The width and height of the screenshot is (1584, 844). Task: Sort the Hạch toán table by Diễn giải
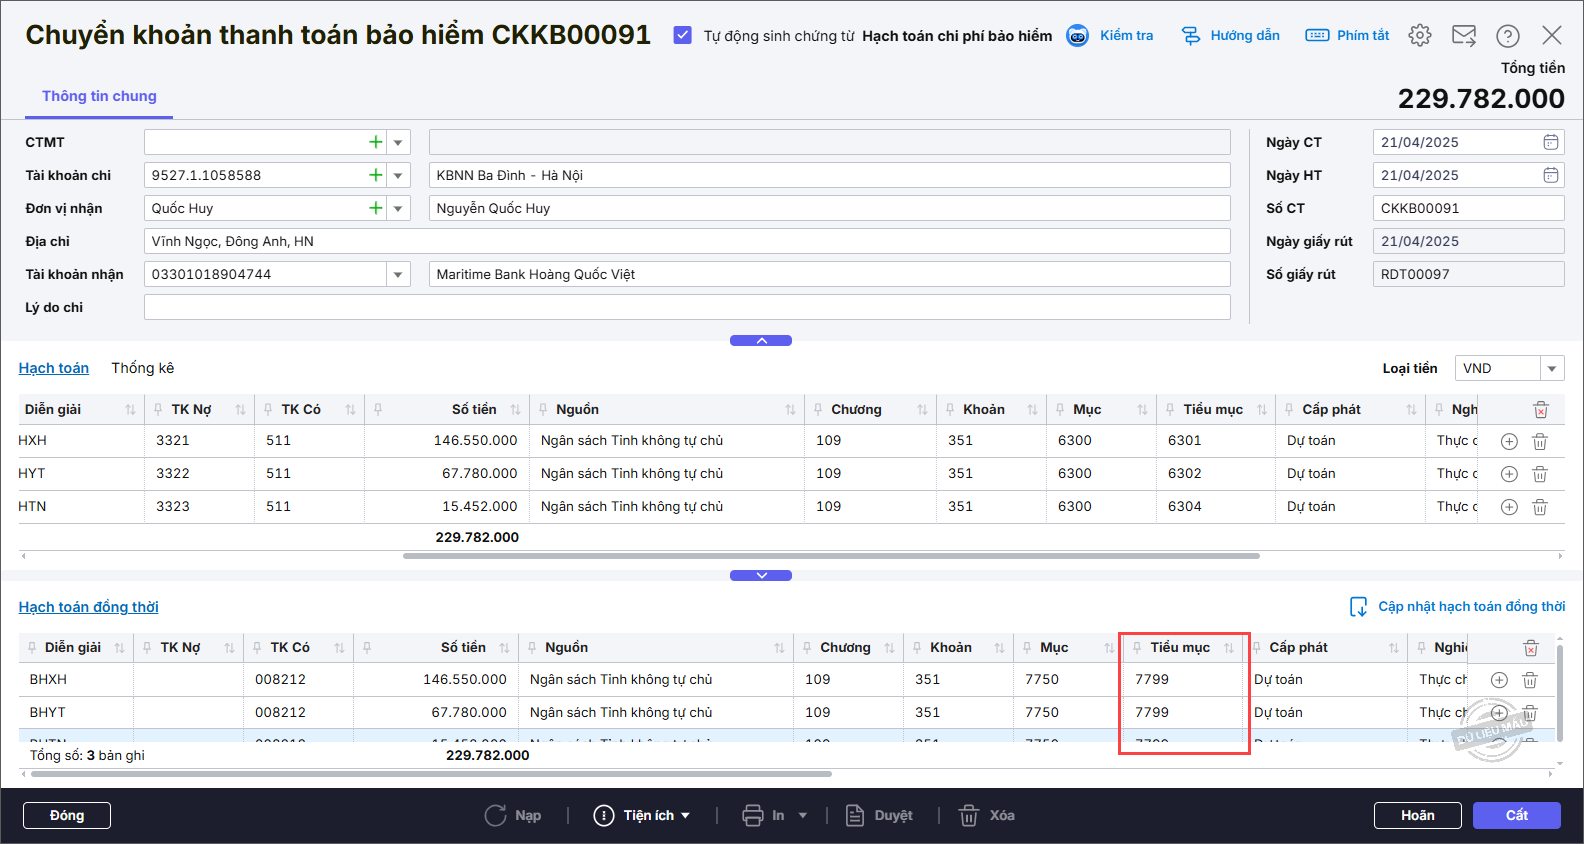pos(130,410)
